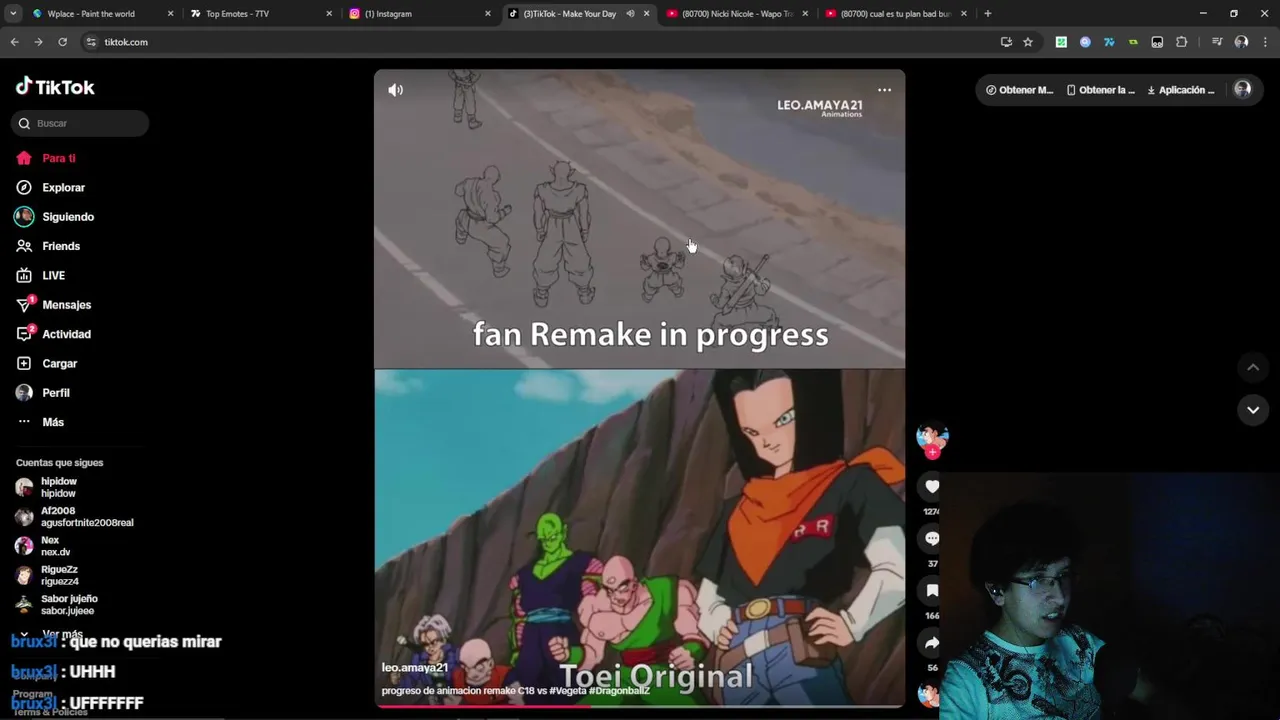Click the TikTok logo
Screen dimensions: 1280x720
[x=55, y=87]
